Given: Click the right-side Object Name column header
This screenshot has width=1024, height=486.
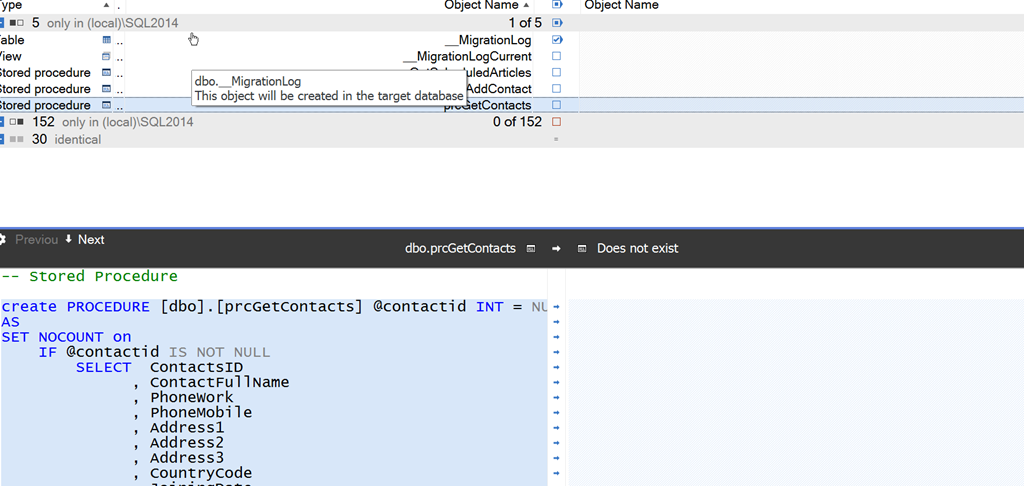Looking at the screenshot, I should [x=621, y=5].
